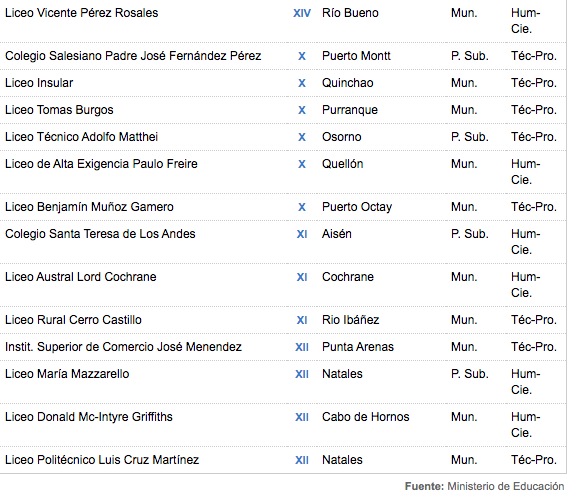The width and height of the screenshot is (568, 493).
Task: Open the X region link beside Puerto Montt
Action: [302, 56]
